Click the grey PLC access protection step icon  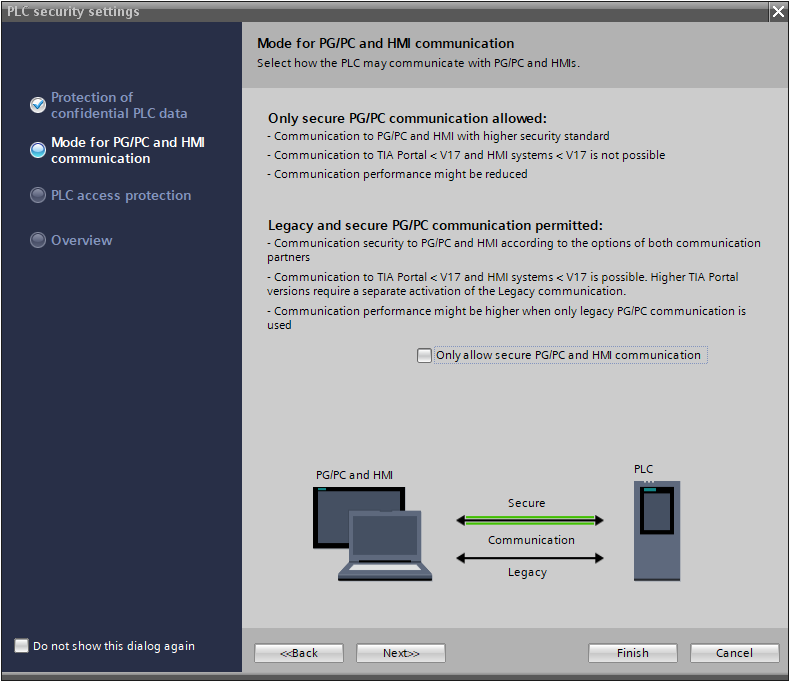38,195
